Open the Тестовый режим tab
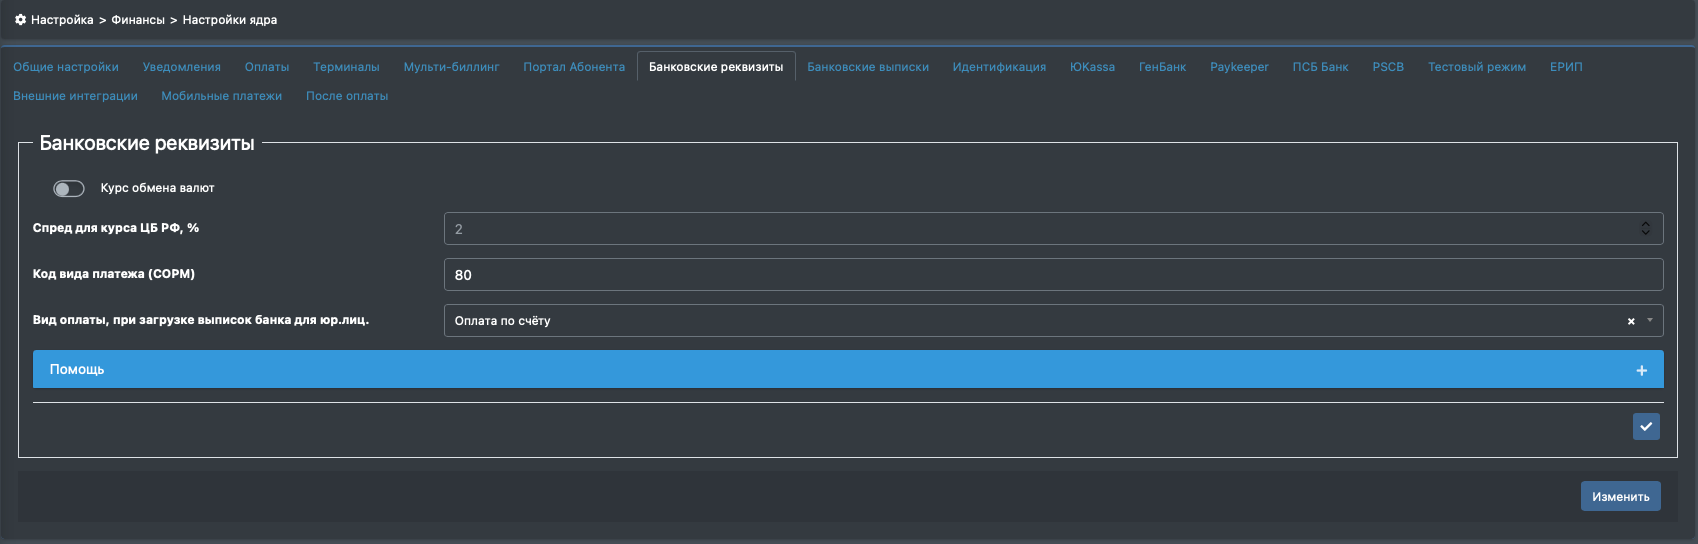This screenshot has height=544, width=1698. 1477,67
